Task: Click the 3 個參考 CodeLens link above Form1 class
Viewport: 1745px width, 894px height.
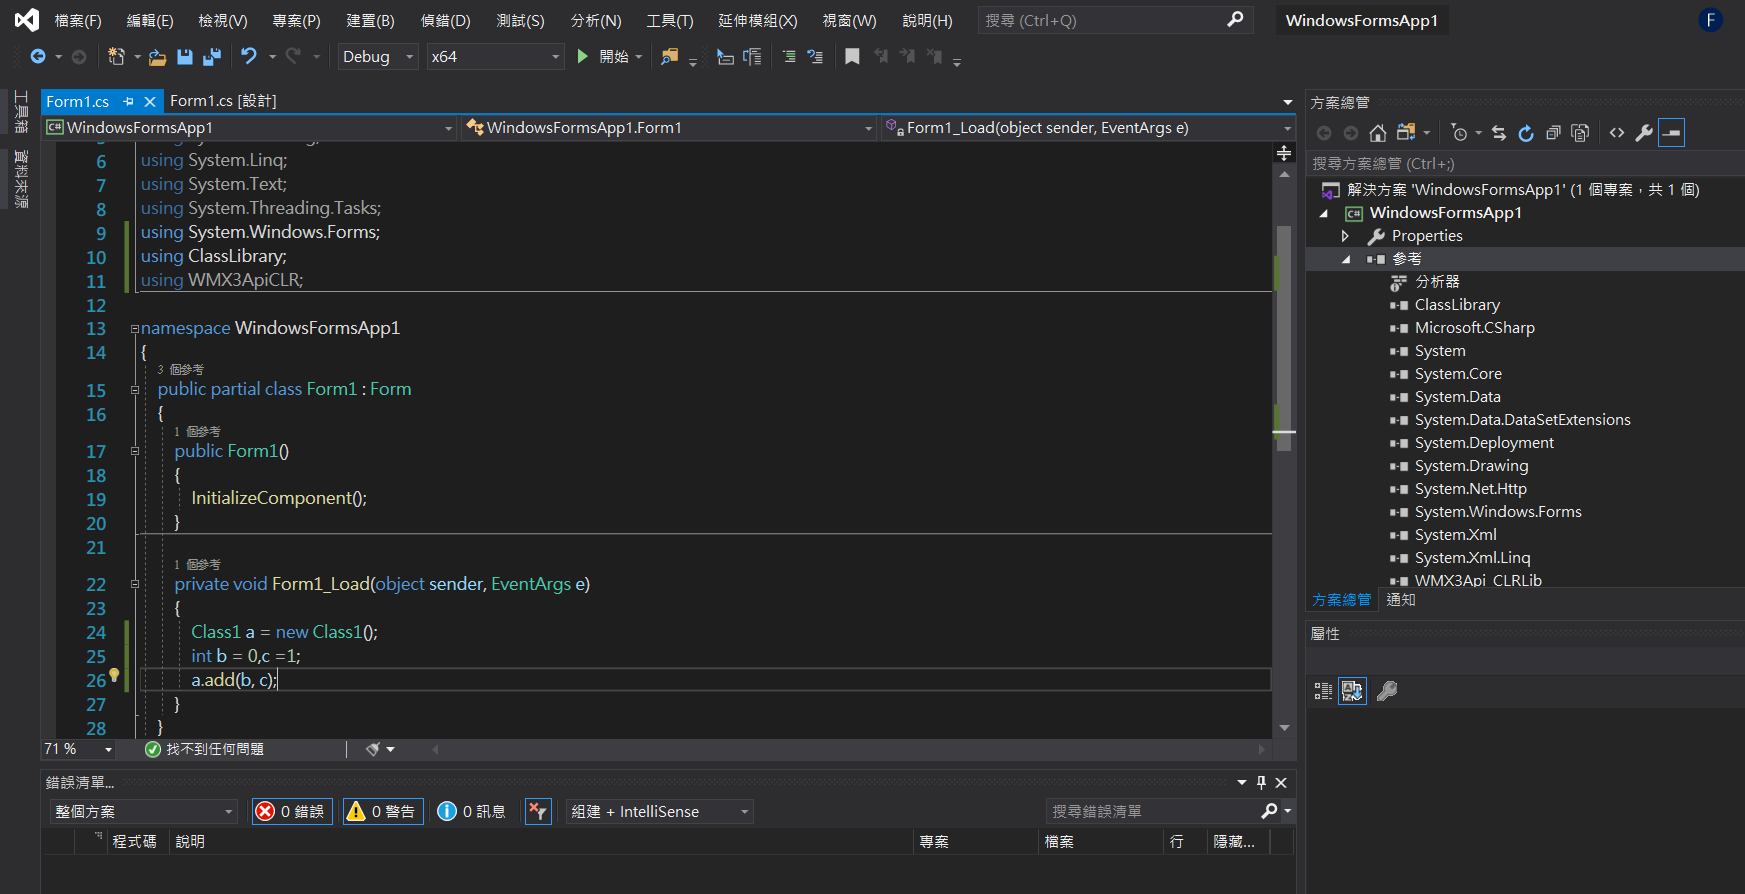Action: pos(180,370)
